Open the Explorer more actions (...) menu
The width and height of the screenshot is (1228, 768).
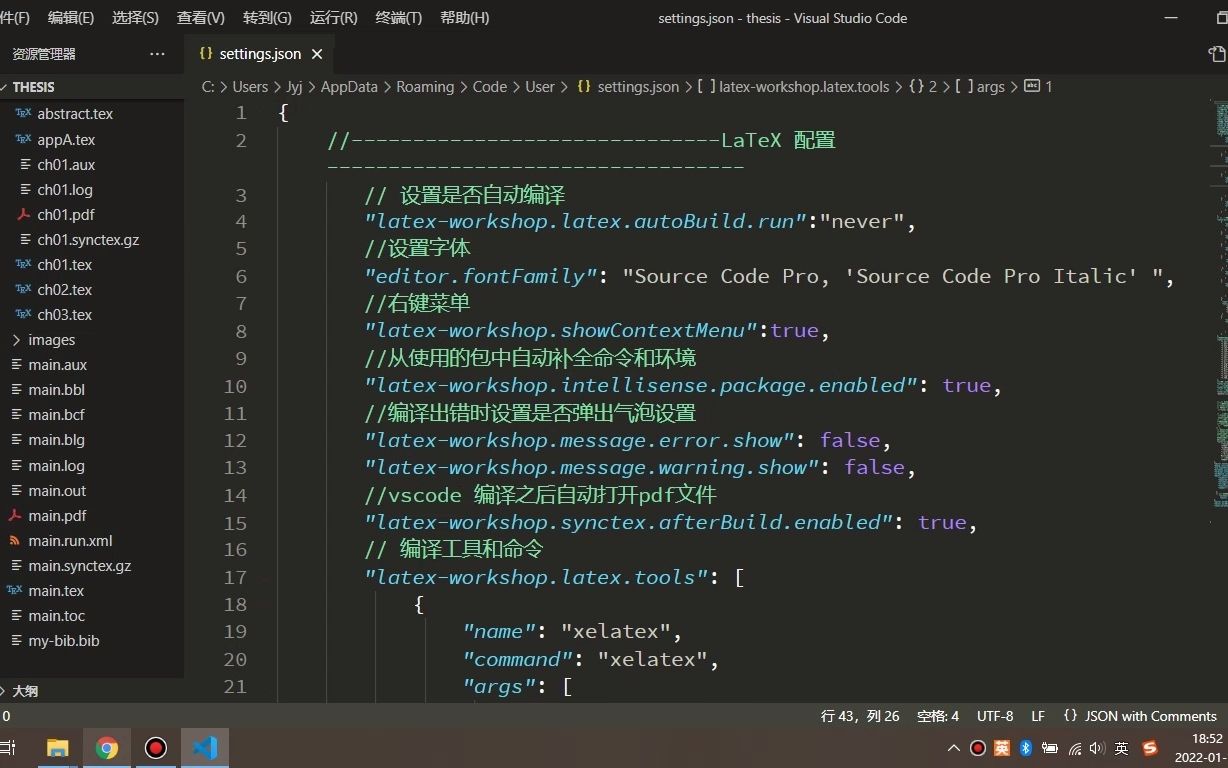pyautogui.click(x=157, y=54)
